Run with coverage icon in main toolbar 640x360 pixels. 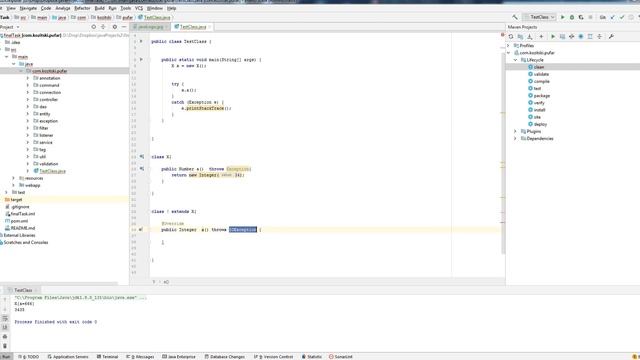[x=581, y=17]
